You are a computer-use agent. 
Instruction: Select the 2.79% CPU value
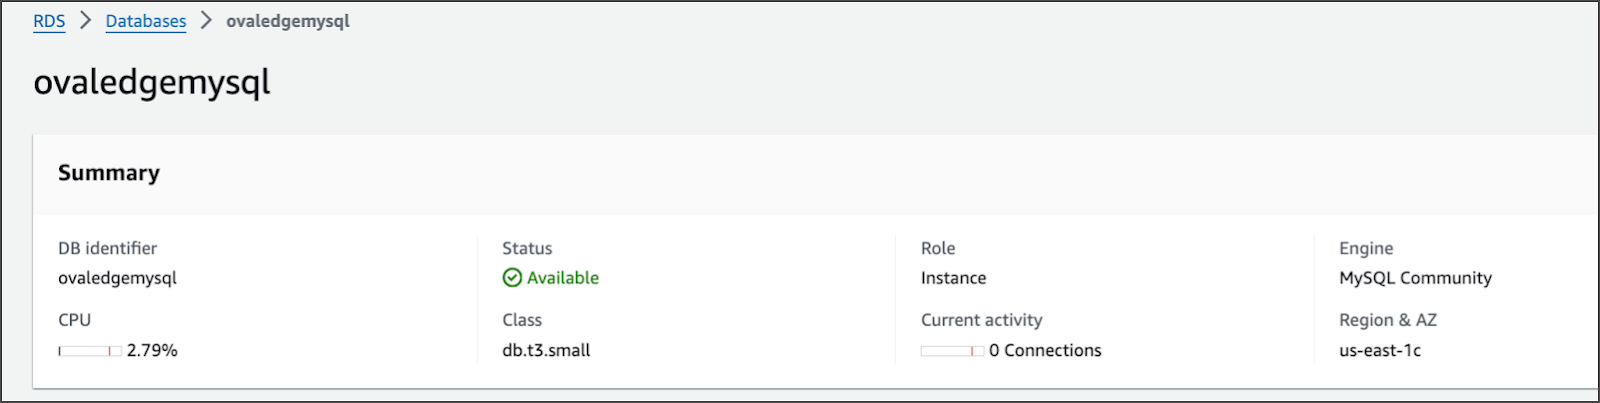152,350
